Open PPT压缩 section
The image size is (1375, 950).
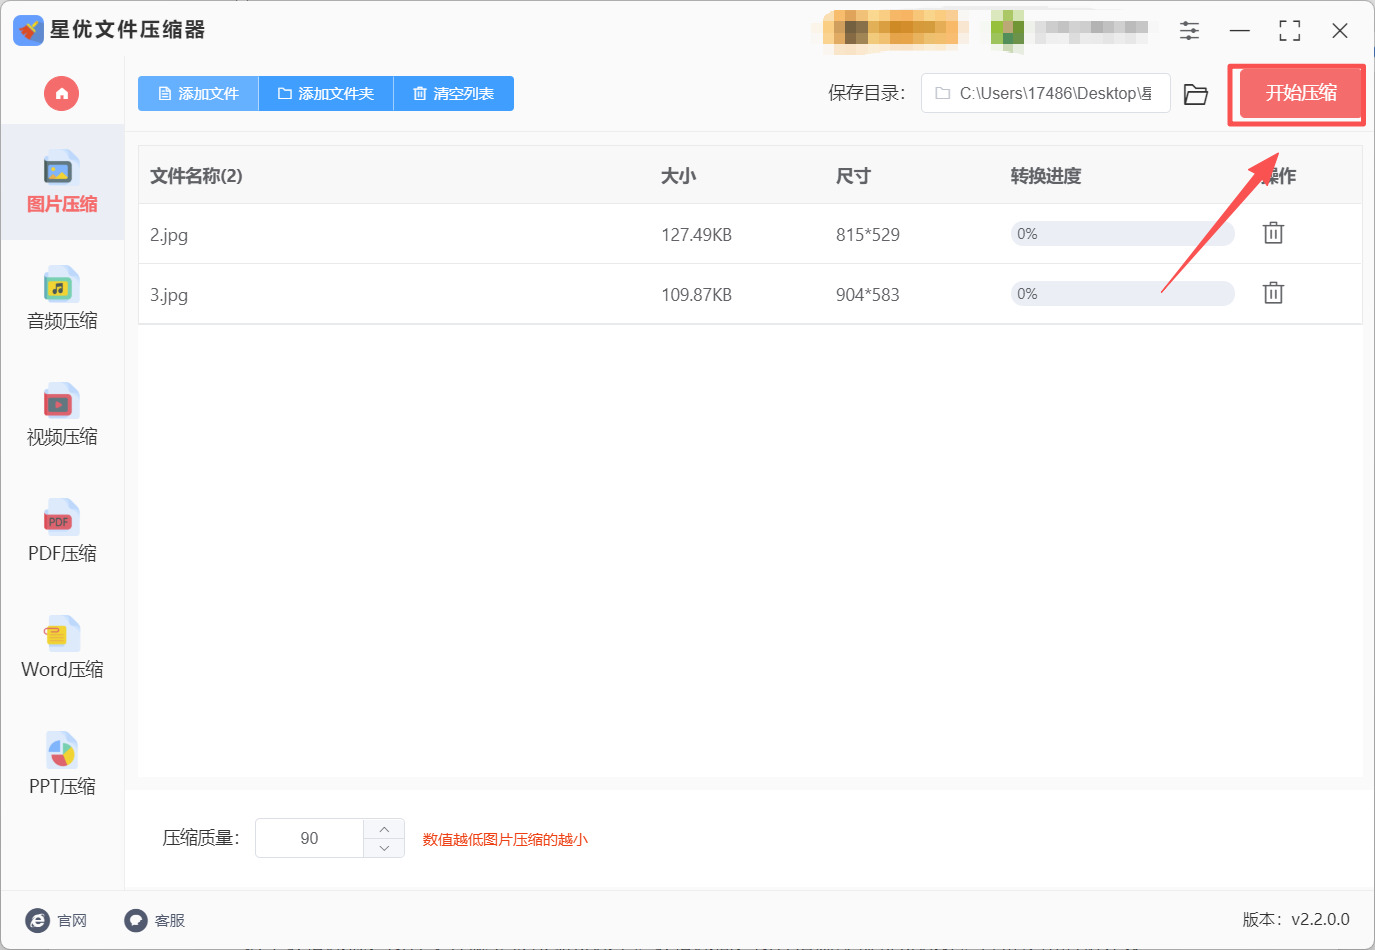(62, 764)
